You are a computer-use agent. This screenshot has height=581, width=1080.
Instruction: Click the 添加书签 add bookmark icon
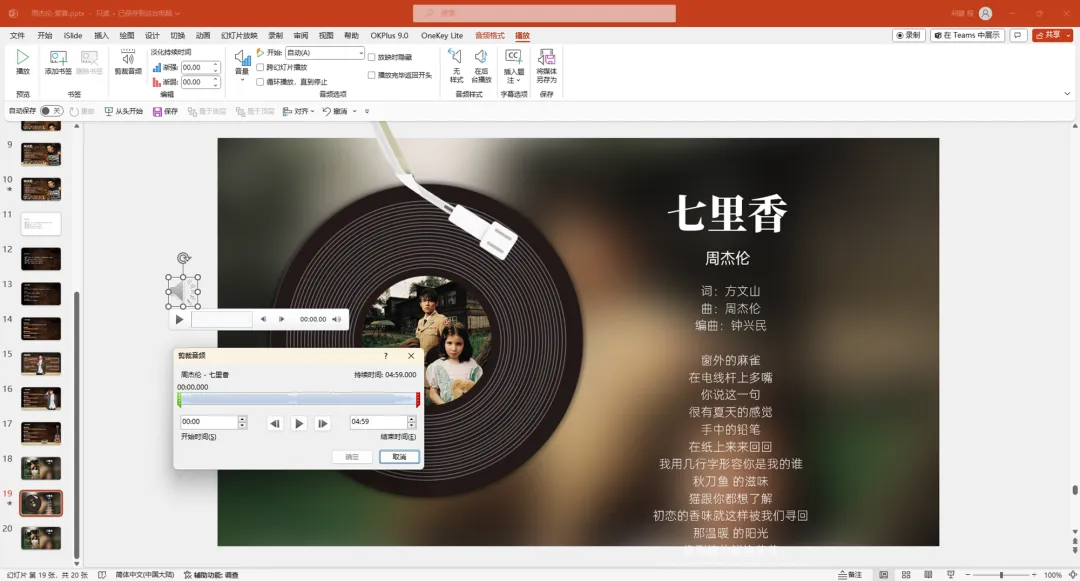coord(59,58)
